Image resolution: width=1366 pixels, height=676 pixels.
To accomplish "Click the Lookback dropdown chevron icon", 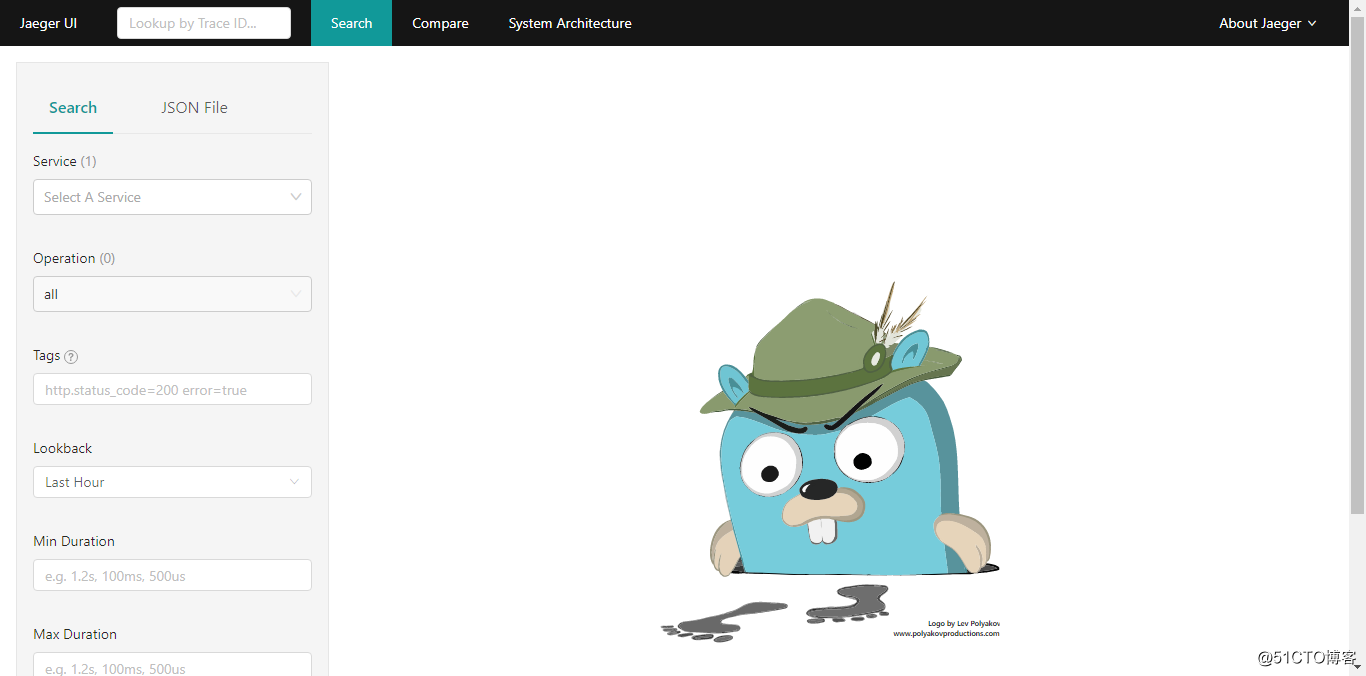I will [295, 482].
